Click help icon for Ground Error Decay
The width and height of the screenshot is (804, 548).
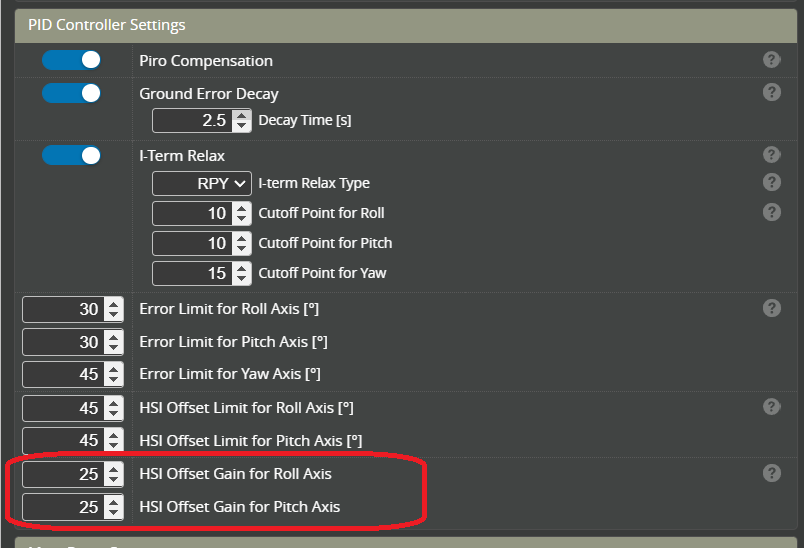(x=771, y=93)
